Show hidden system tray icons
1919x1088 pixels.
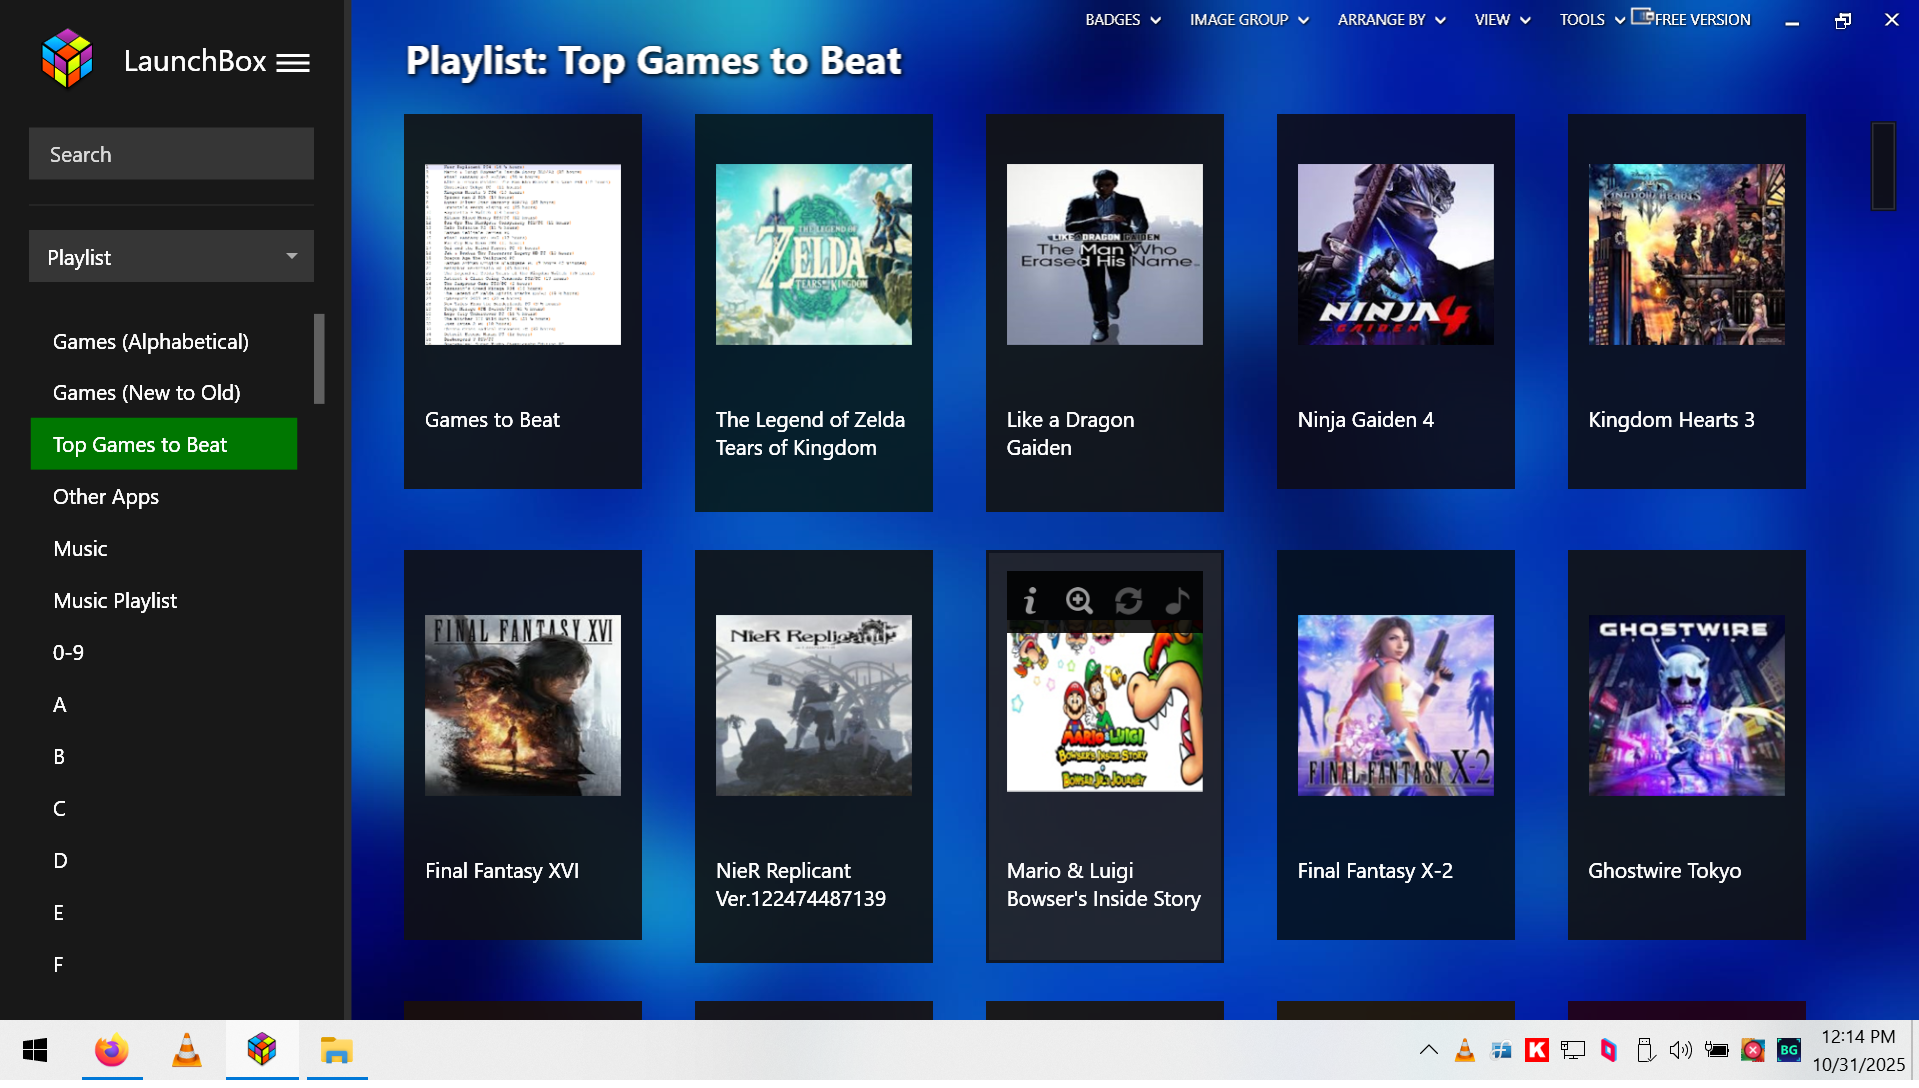pos(1429,1050)
